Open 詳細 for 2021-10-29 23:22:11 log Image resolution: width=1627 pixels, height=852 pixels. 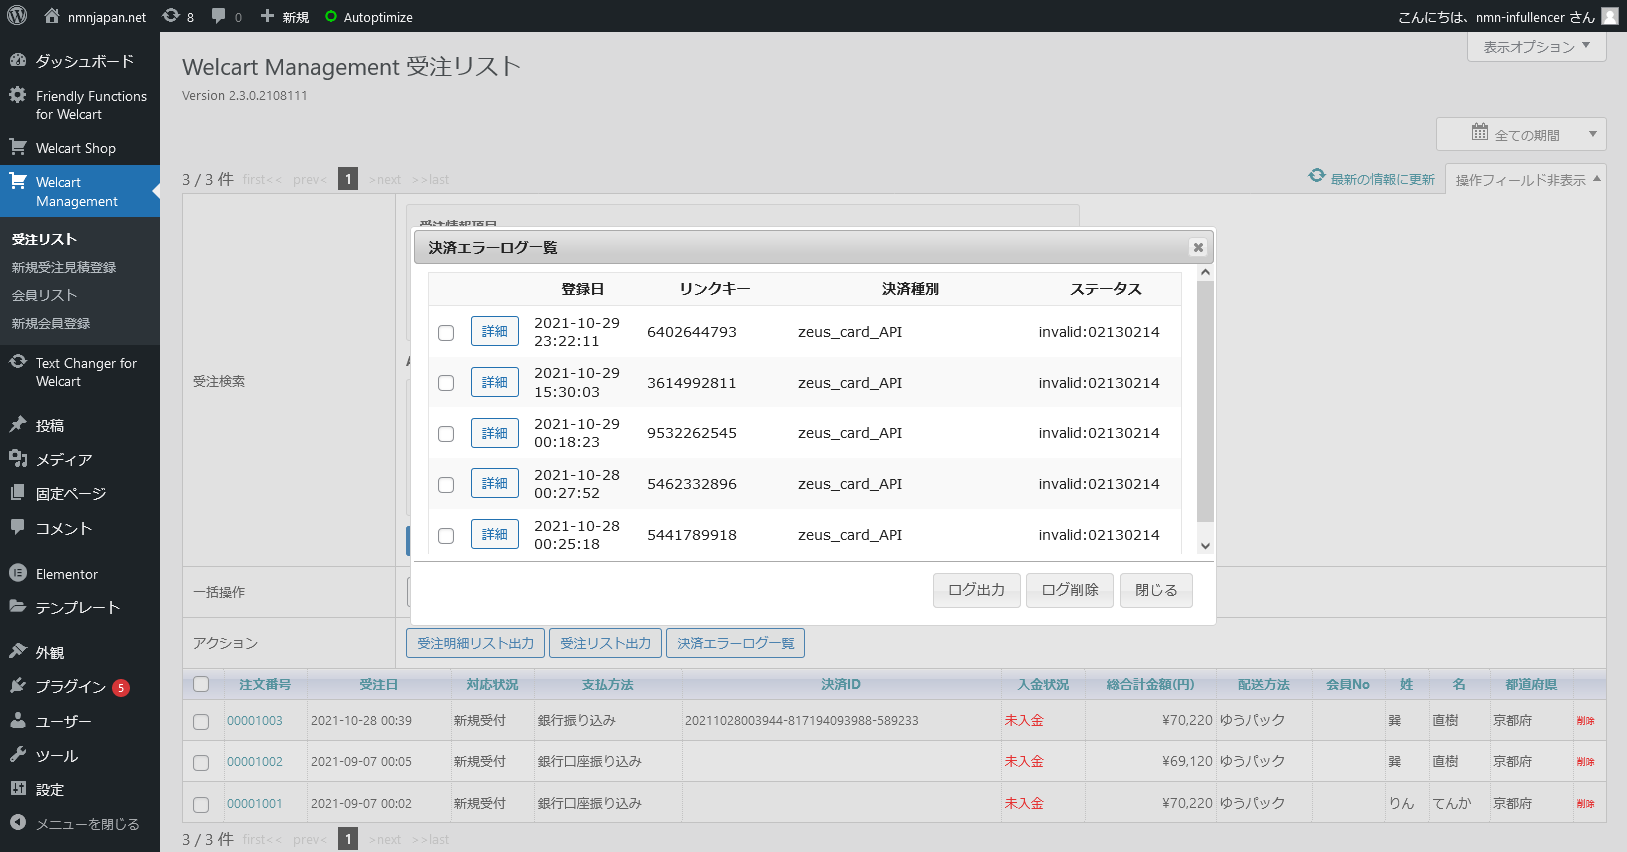pyautogui.click(x=495, y=331)
